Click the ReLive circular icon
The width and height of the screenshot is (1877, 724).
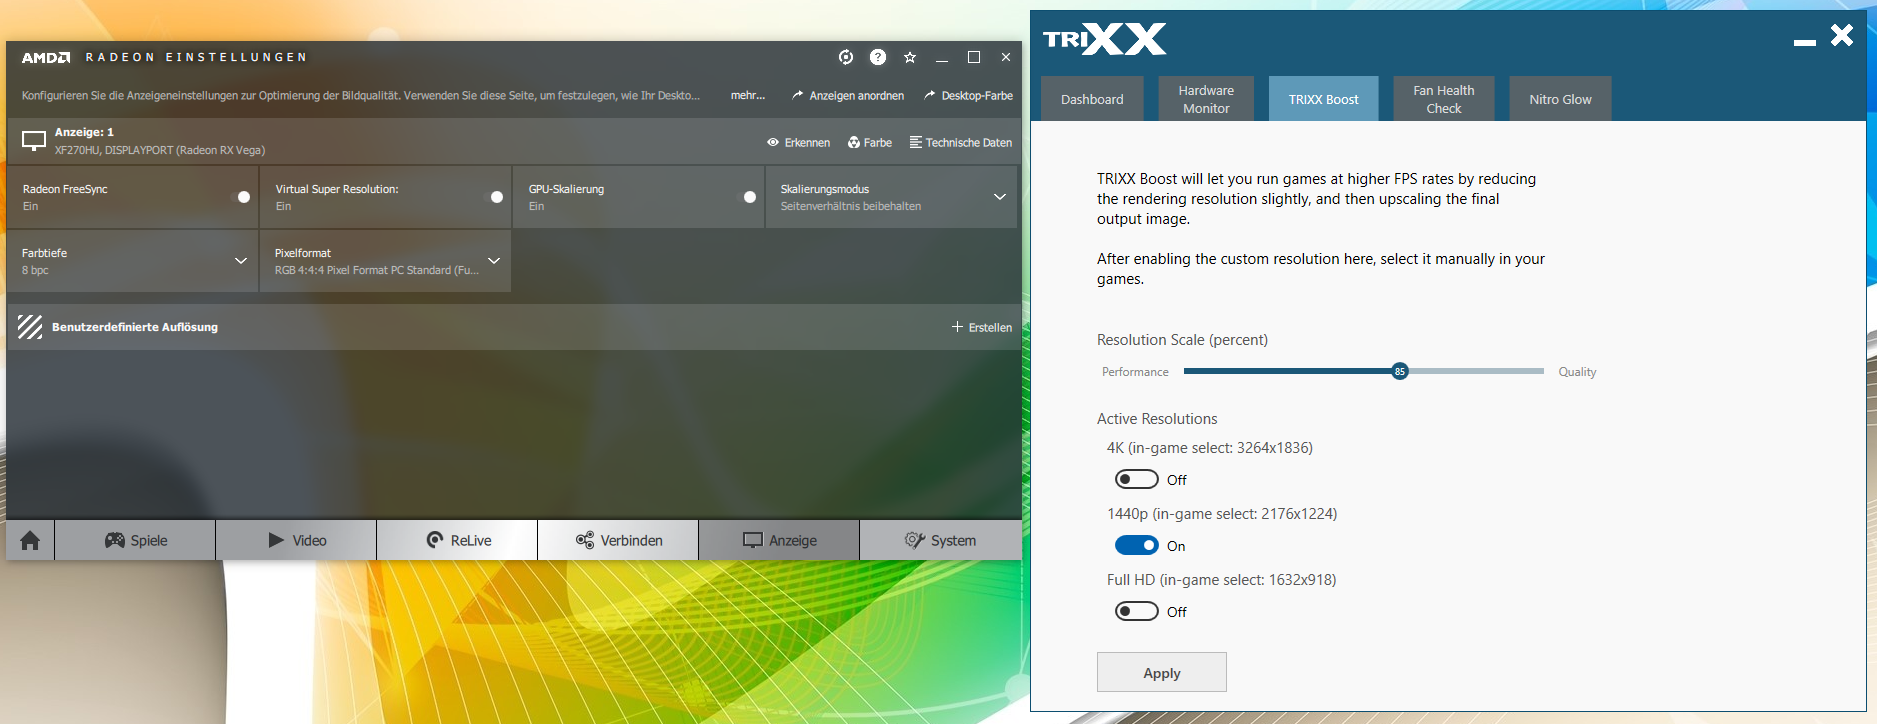click(x=435, y=540)
